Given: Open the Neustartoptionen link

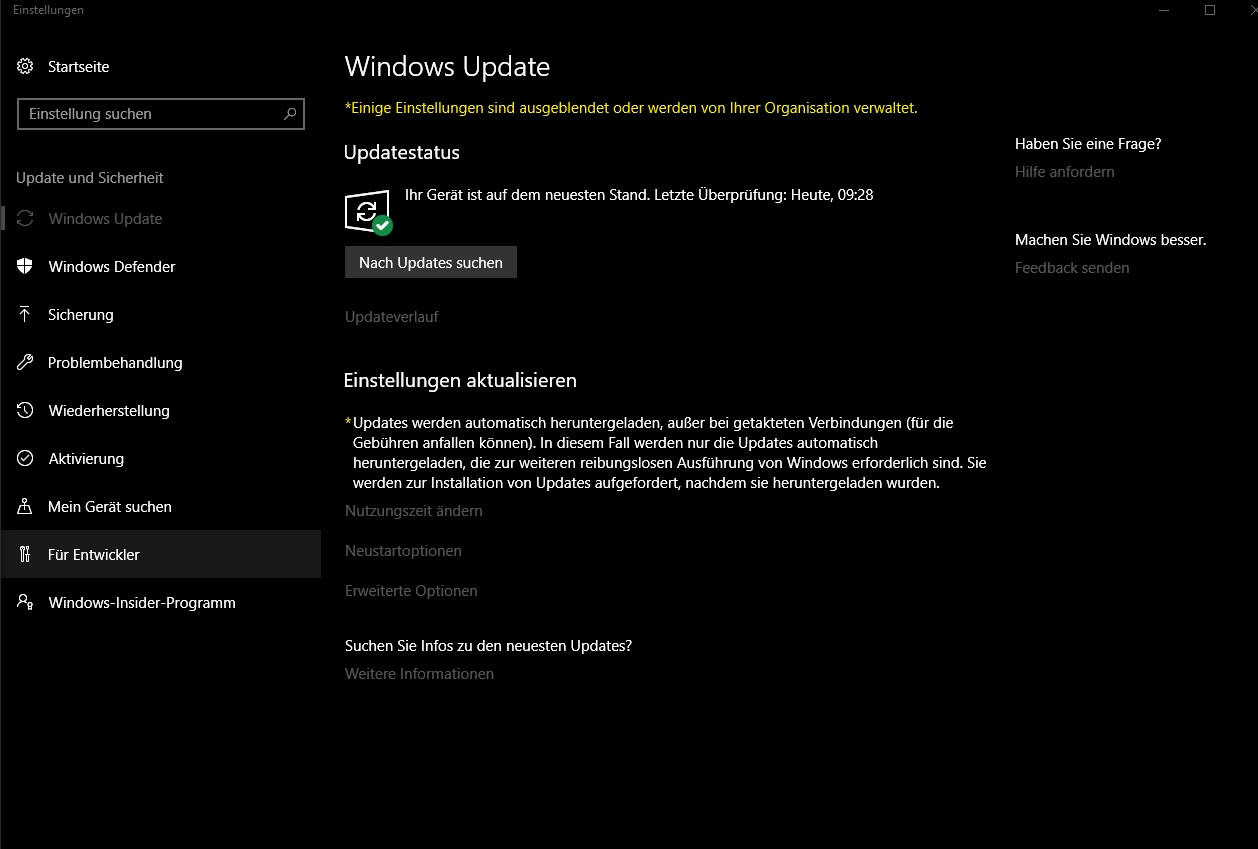Looking at the screenshot, I should pyautogui.click(x=403, y=551).
